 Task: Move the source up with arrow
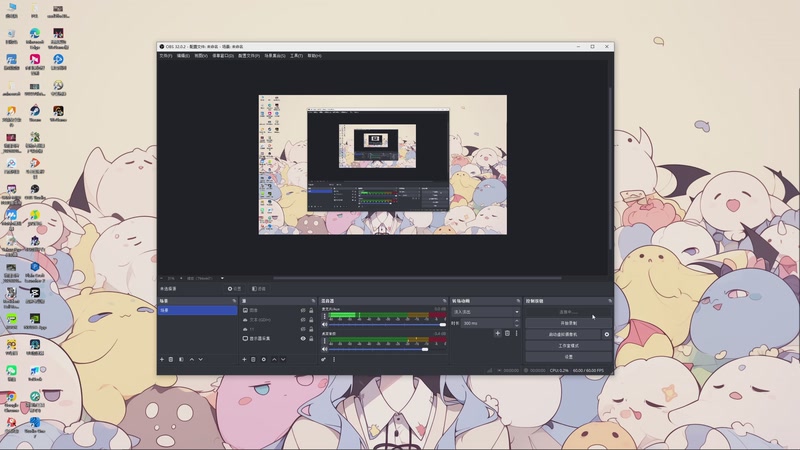point(274,359)
